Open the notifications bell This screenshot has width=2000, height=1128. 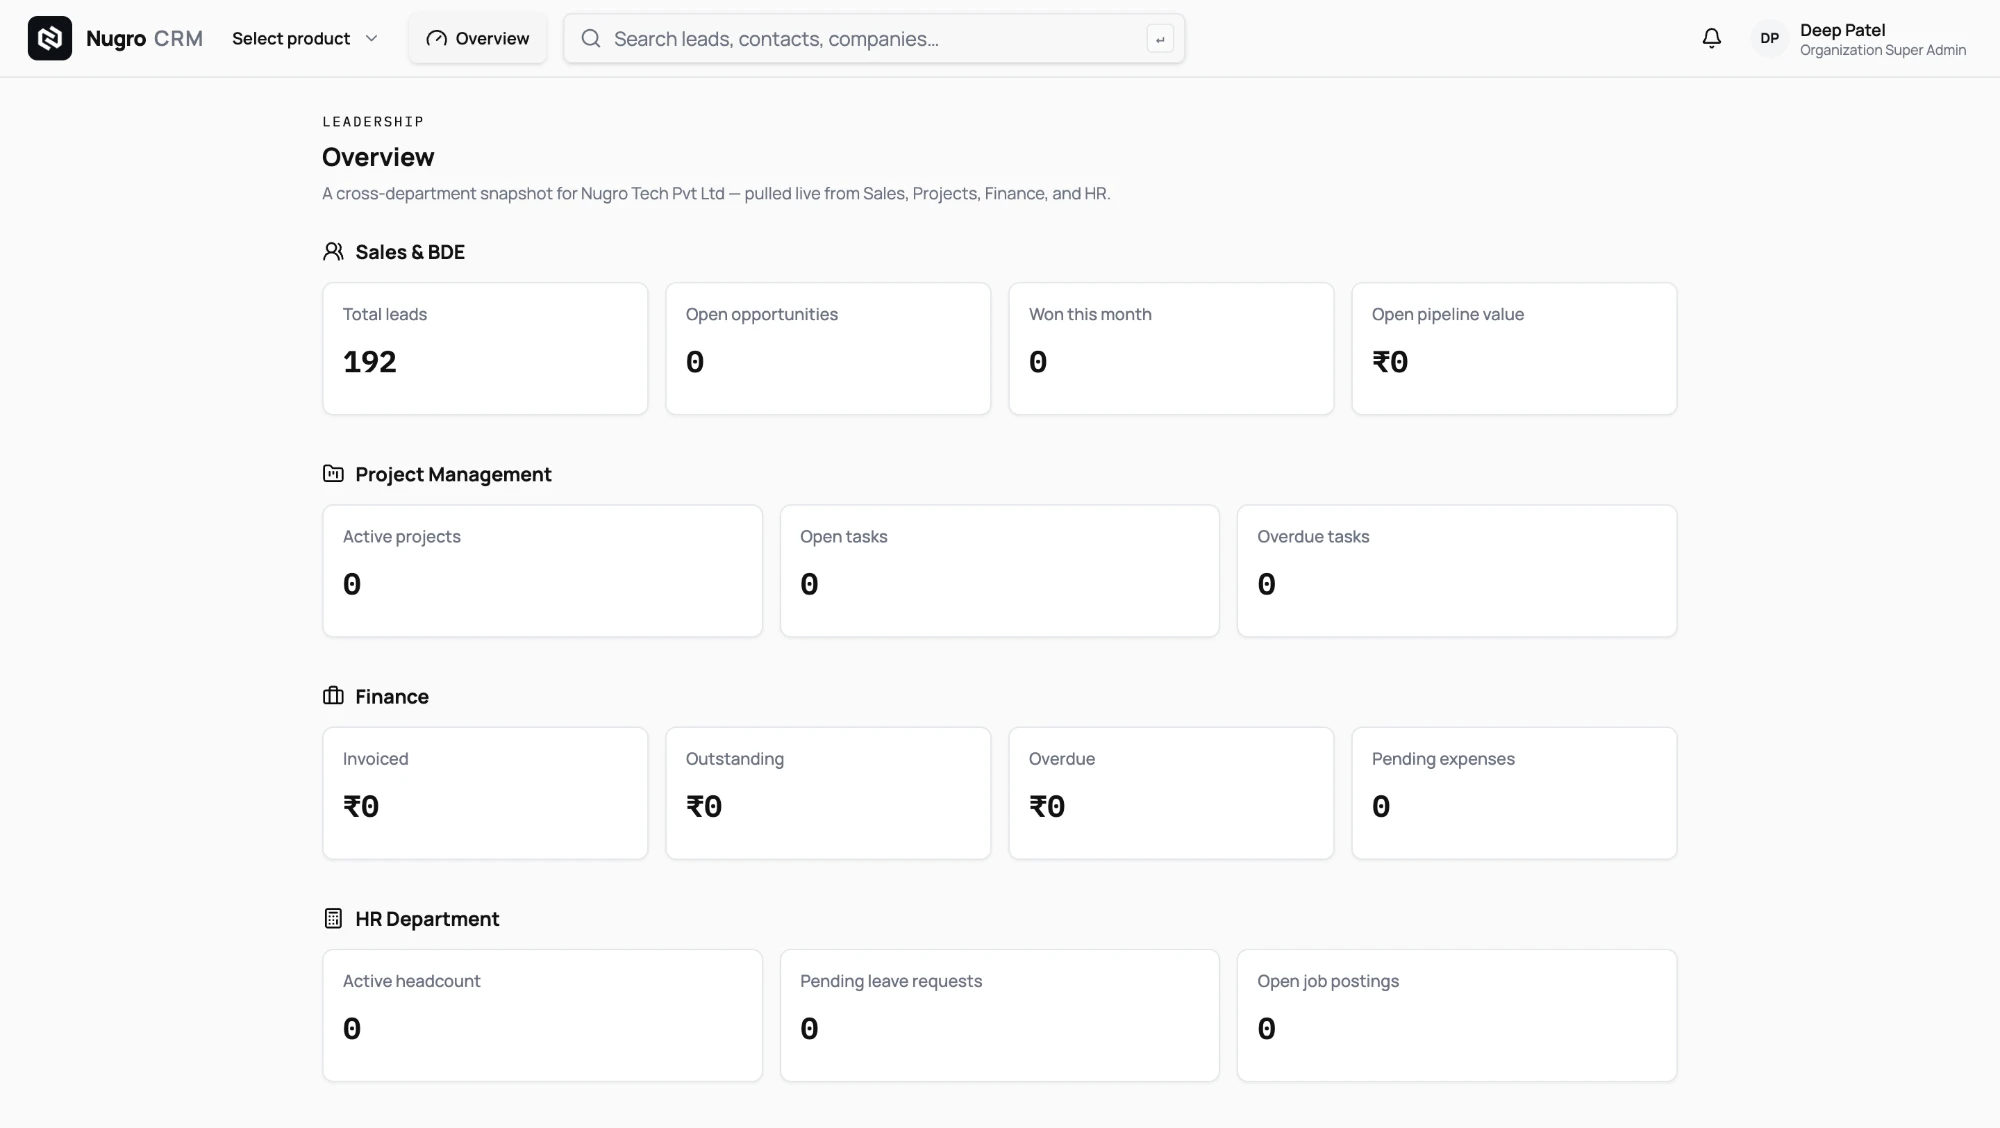point(1711,38)
